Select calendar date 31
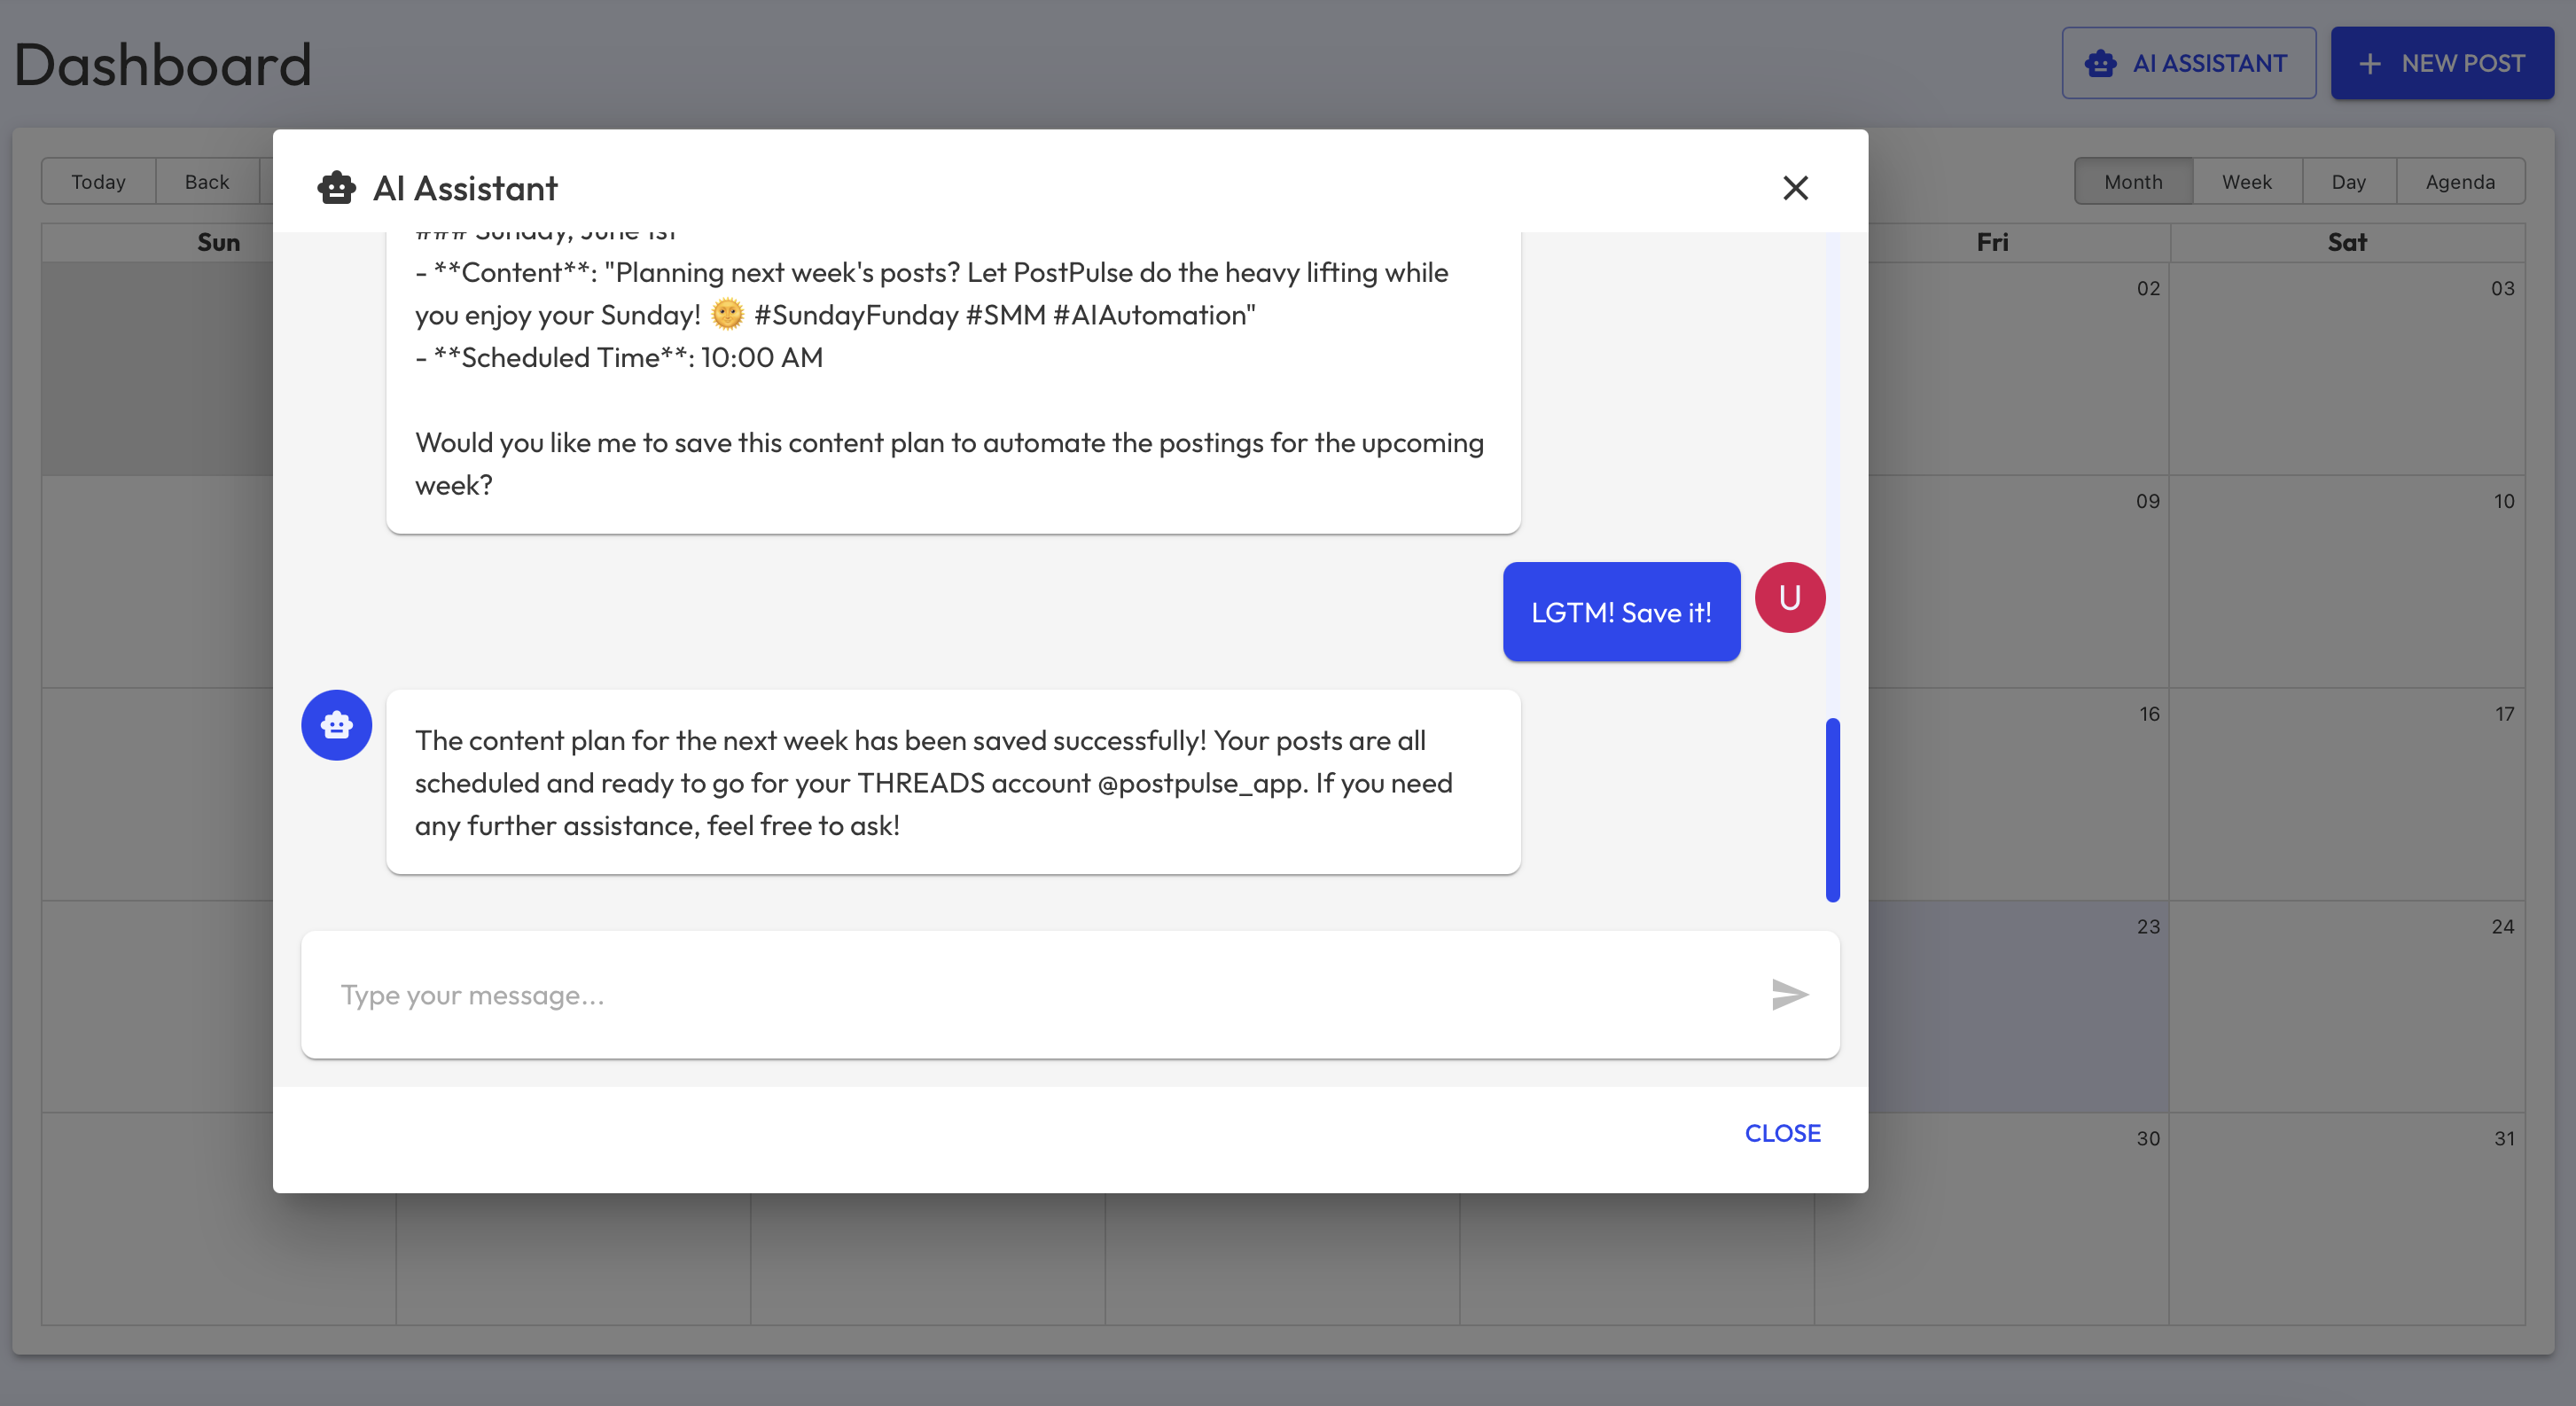The height and width of the screenshot is (1406, 2576). click(x=2504, y=1138)
